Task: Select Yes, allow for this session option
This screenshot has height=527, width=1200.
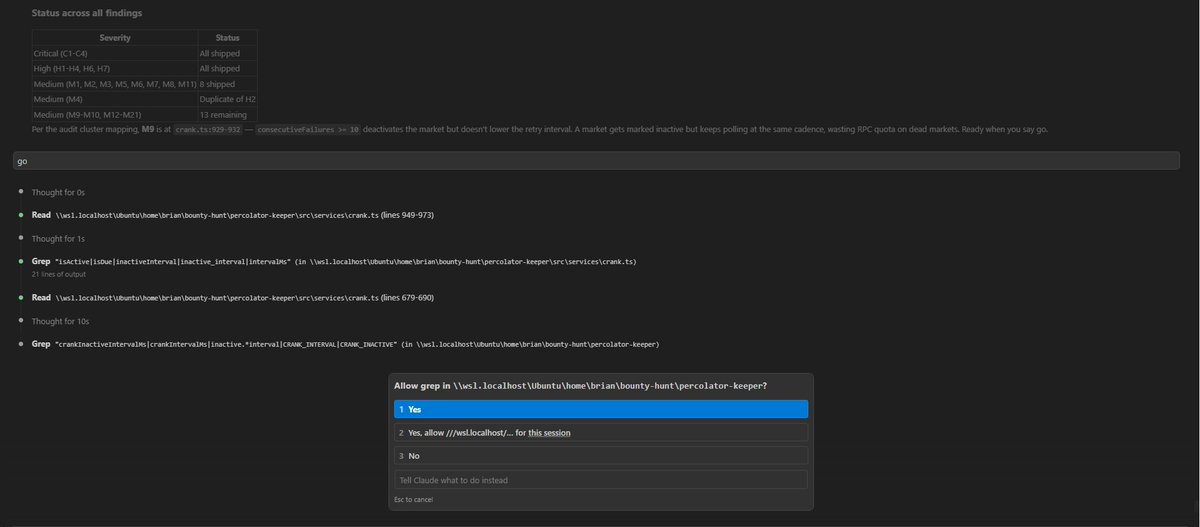Action: click(x=601, y=432)
